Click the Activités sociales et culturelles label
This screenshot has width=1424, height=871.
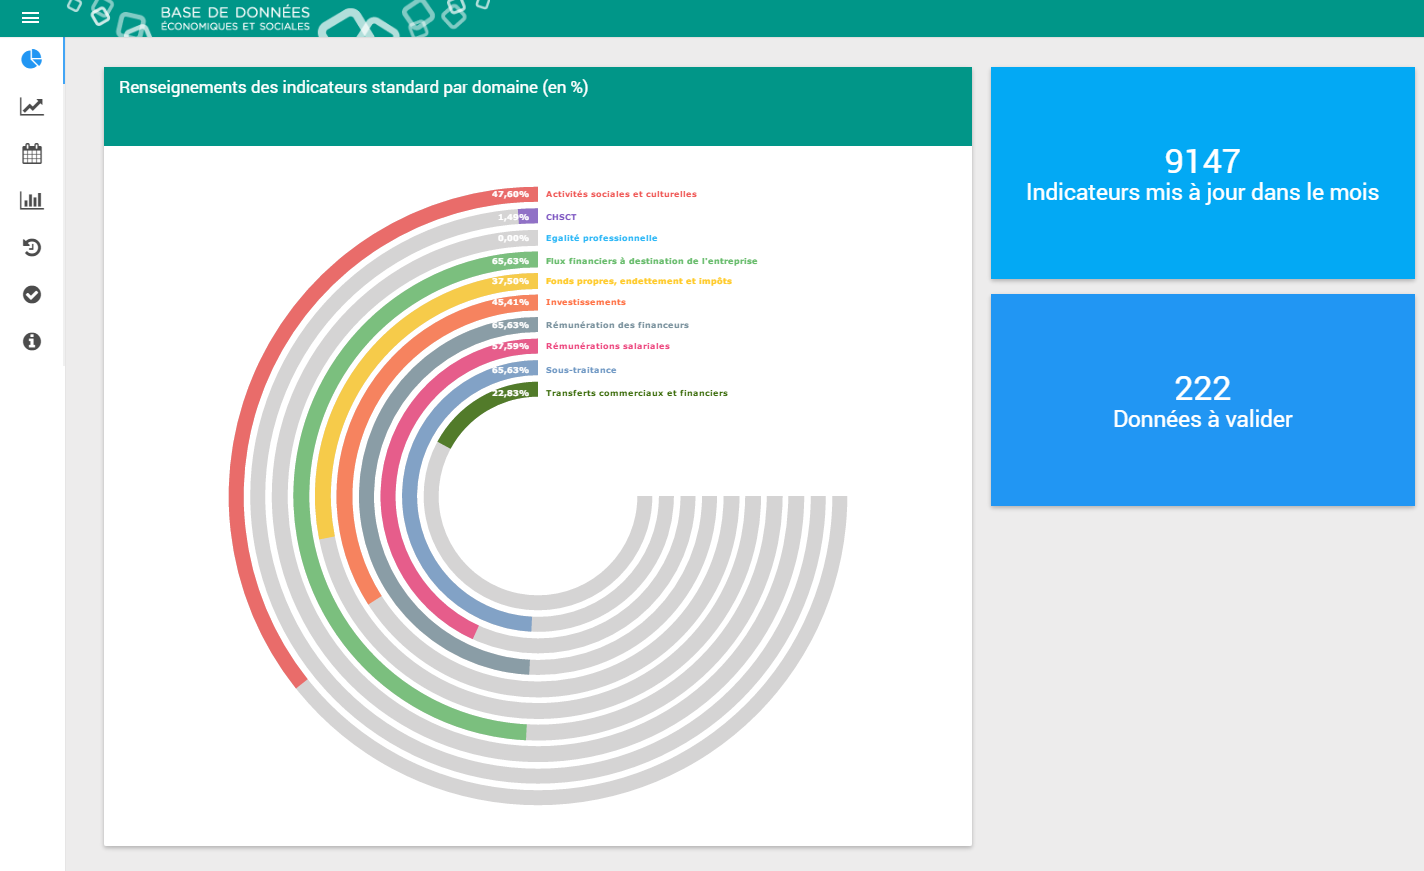pos(621,194)
